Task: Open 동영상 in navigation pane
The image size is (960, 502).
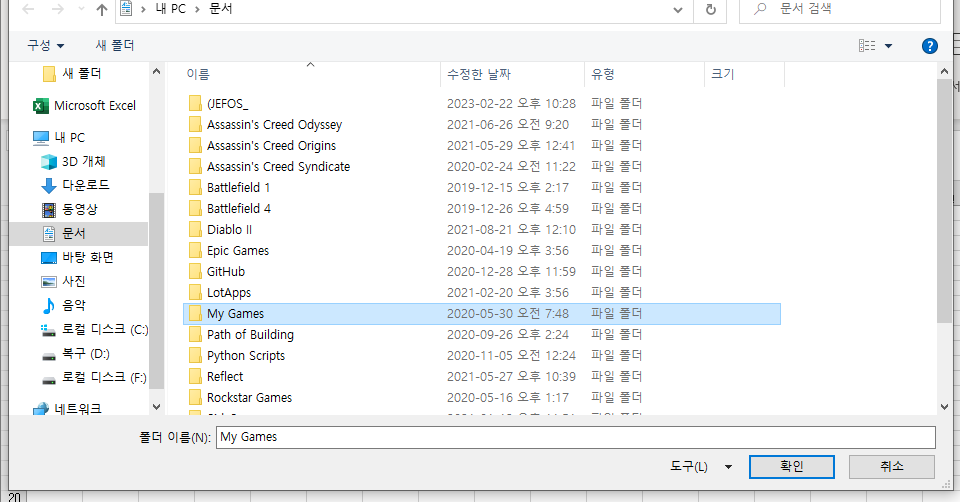Action: [70, 209]
